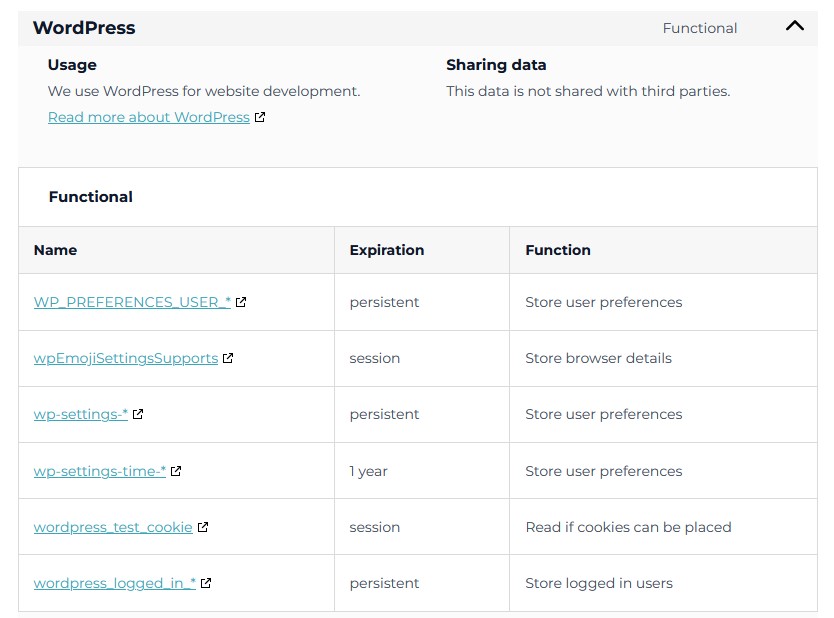The width and height of the screenshot is (834, 618).
Task: Click the WordPress section heading
Action: pyautogui.click(x=84, y=28)
